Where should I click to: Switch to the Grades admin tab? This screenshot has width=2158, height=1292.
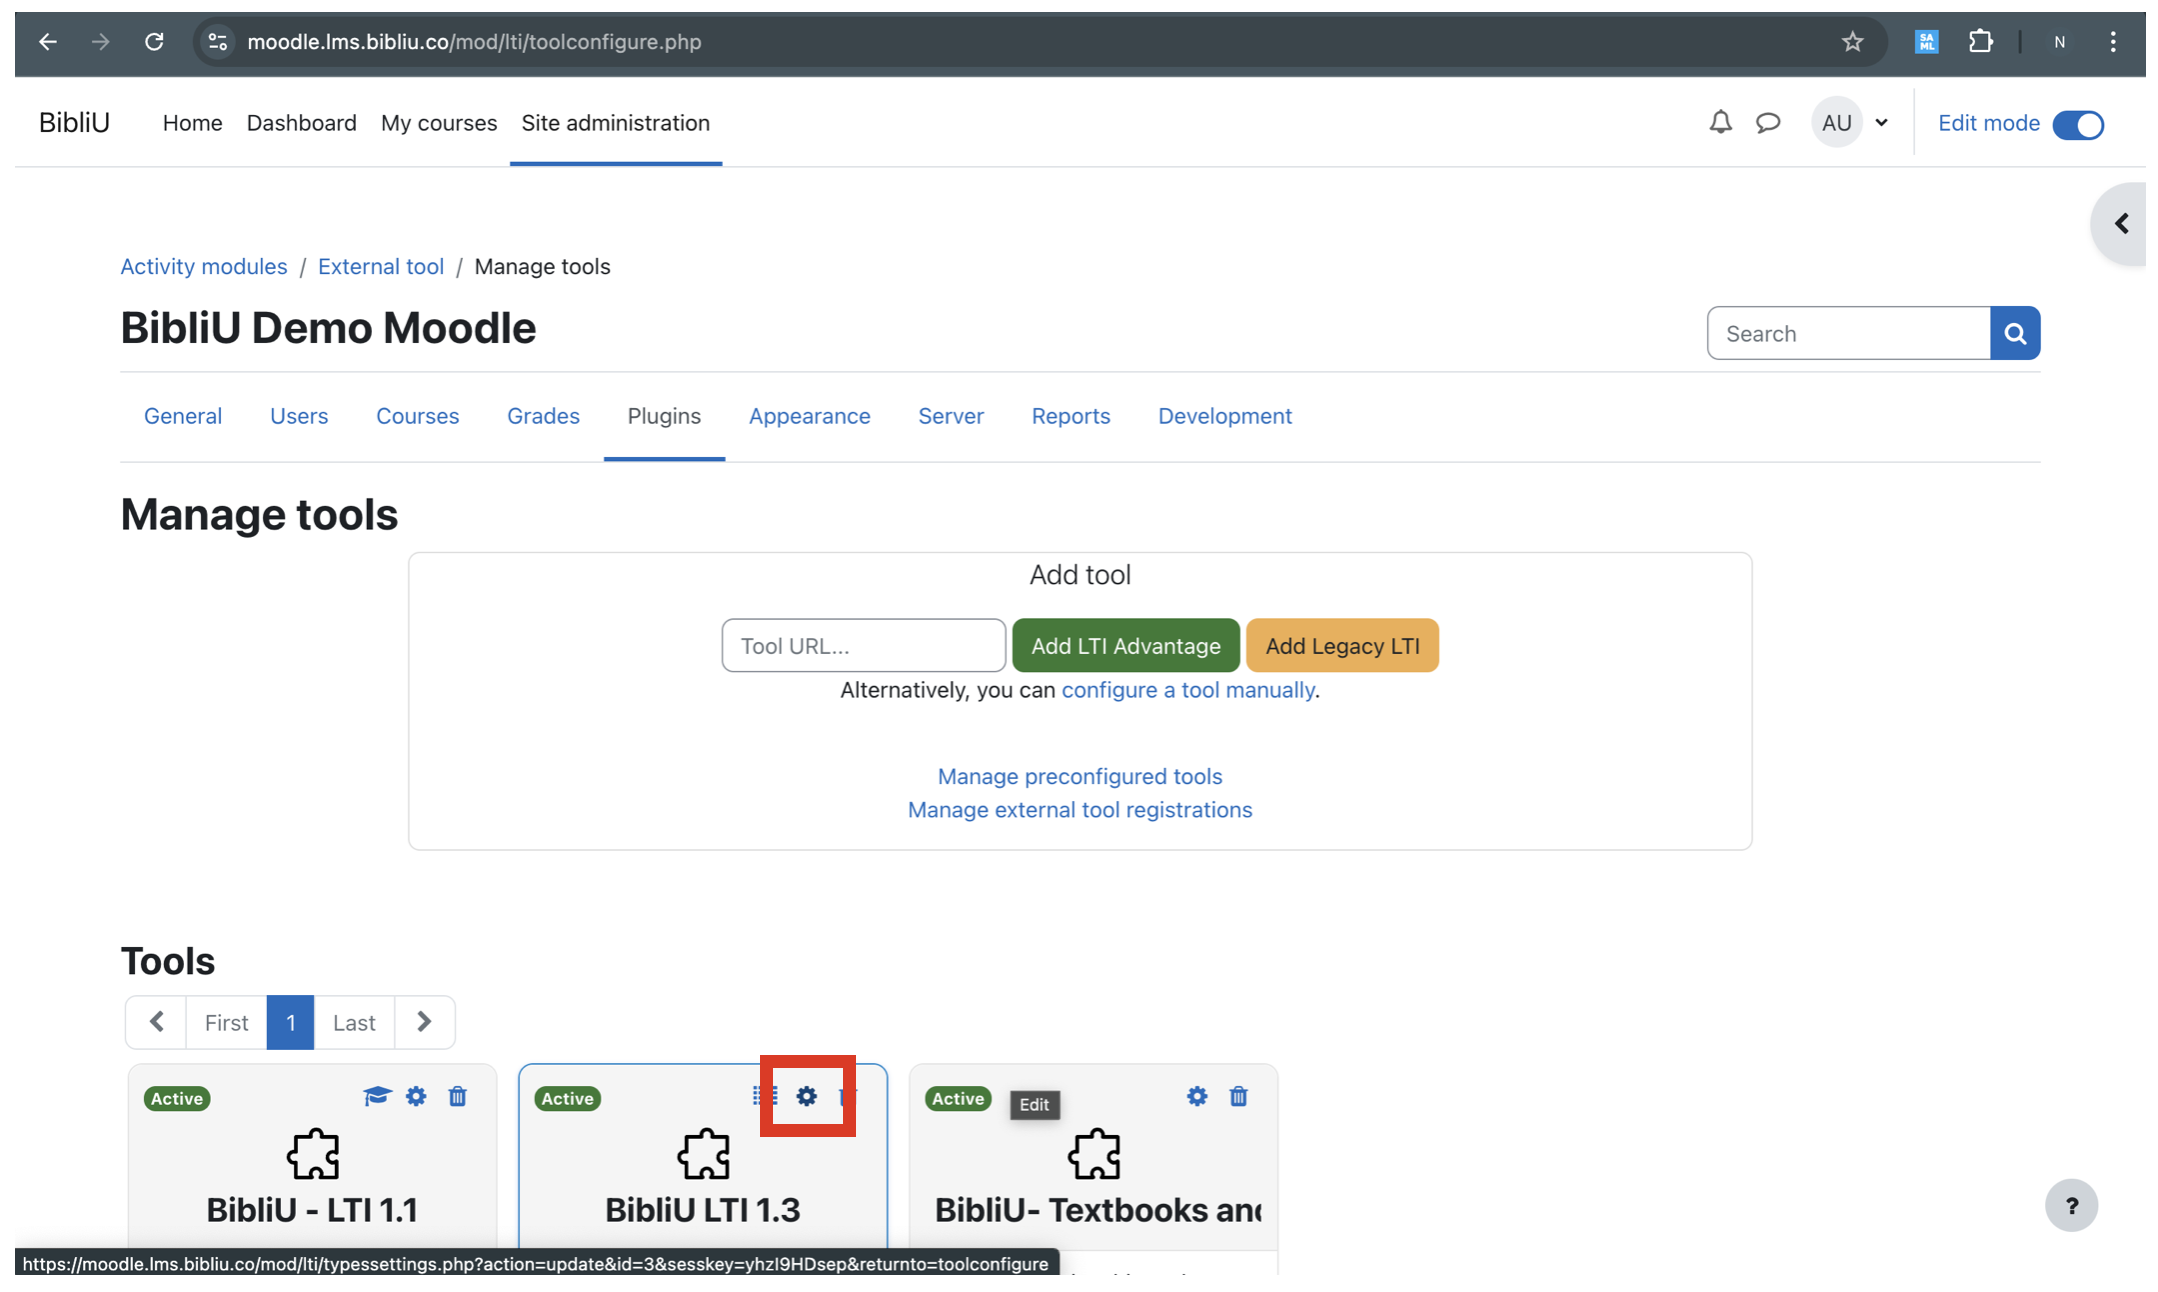point(543,416)
